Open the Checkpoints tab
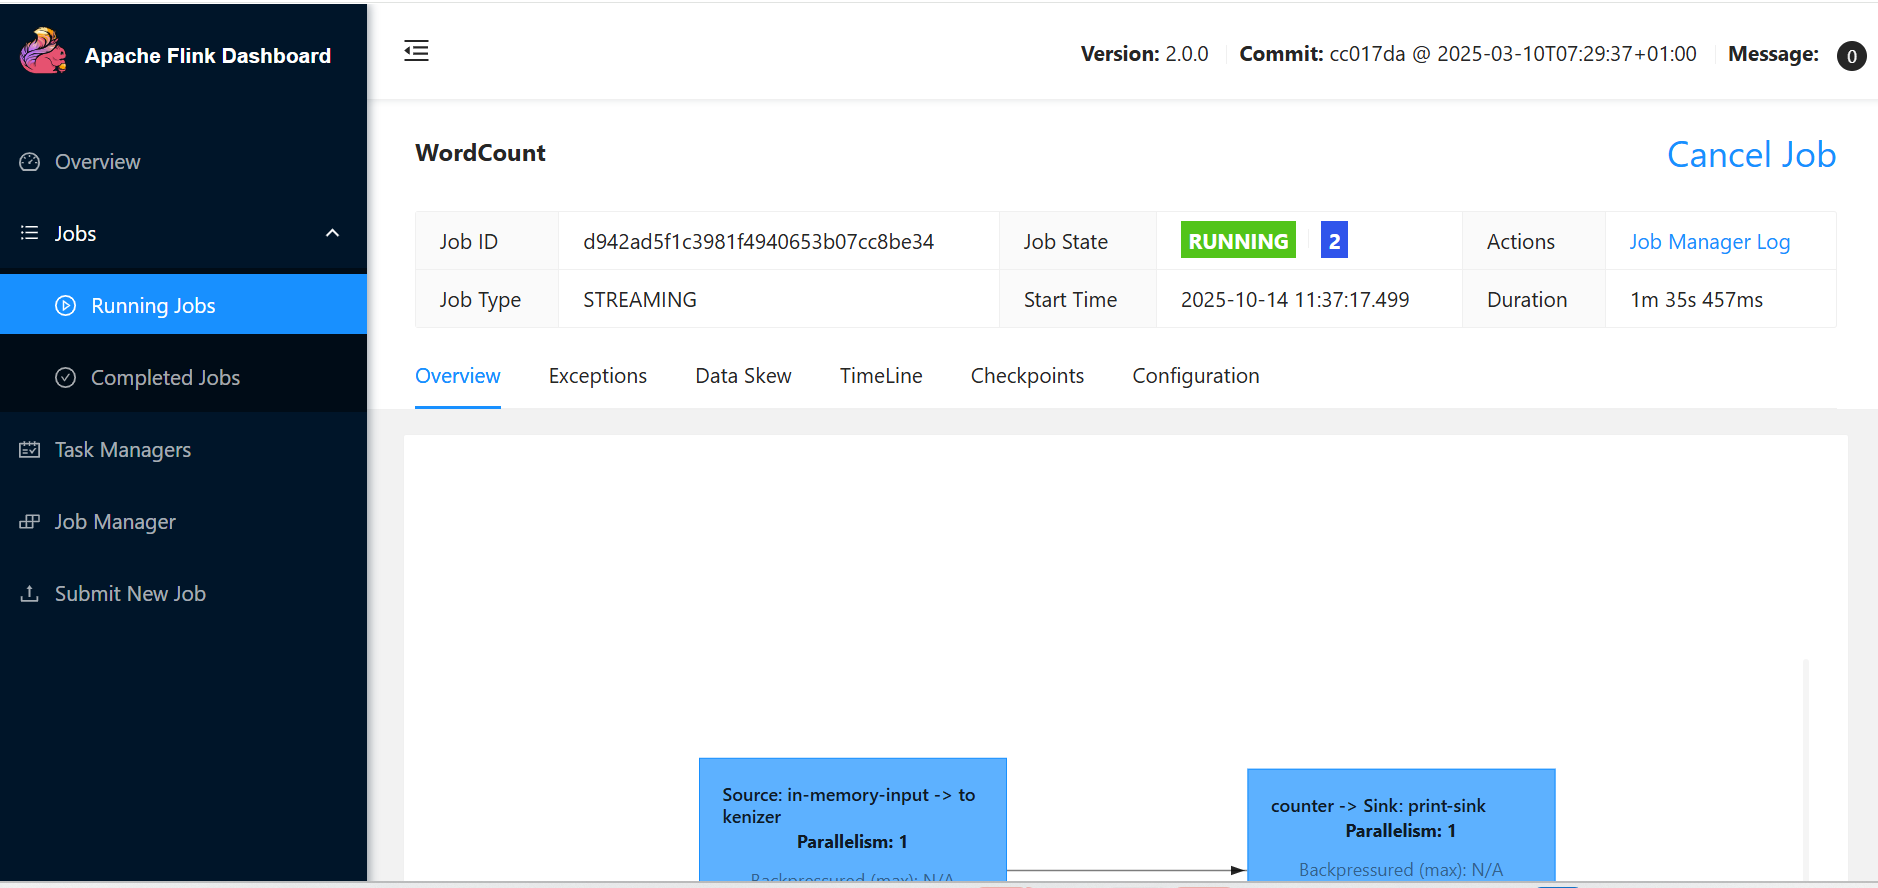This screenshot has height=888, width=1878. [1027, 376]
